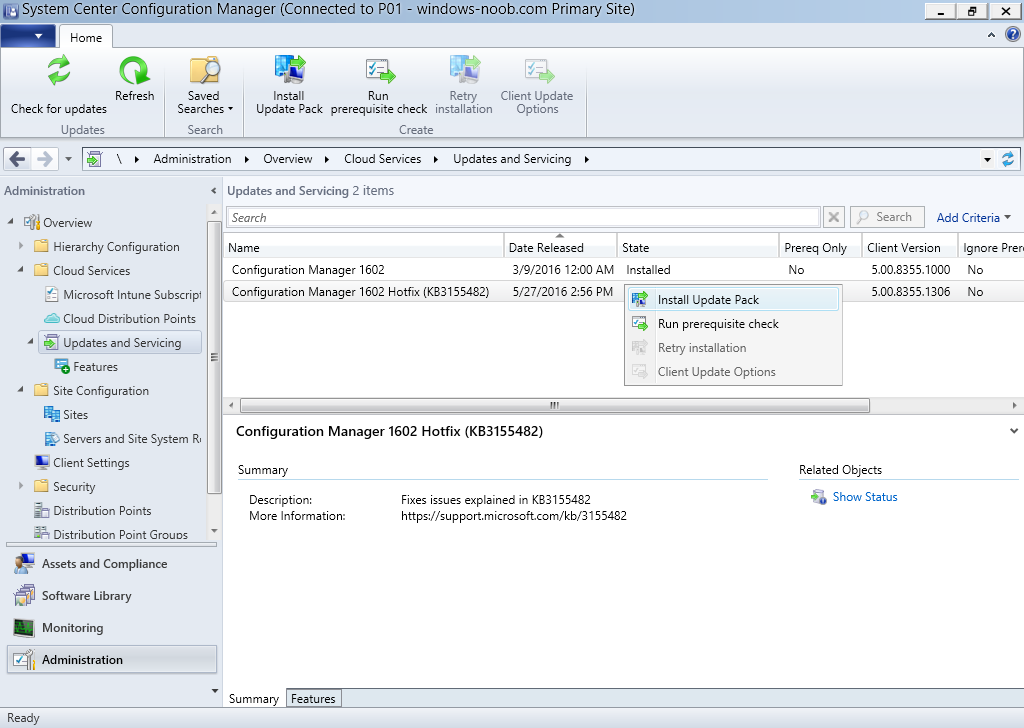Click Install Update Pack ribbon icon
The image size is (1024, 728).
[289, 71]
